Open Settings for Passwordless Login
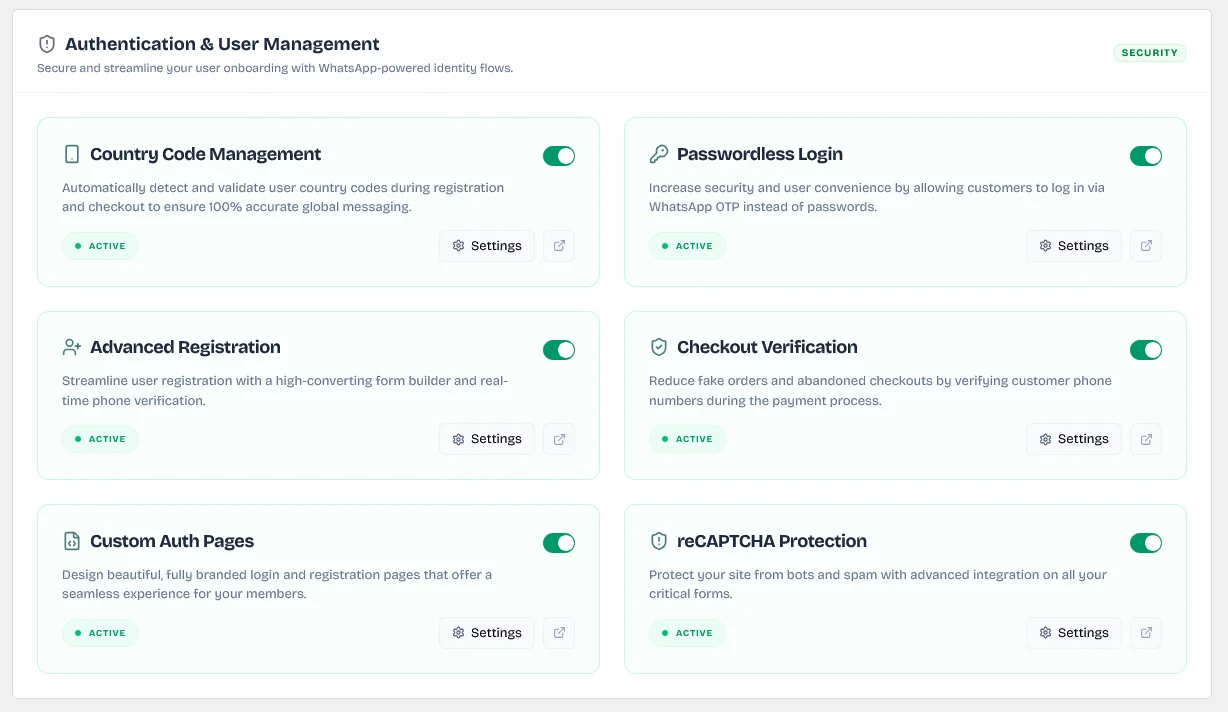This screenshot has height=712, width=1228. pos(1074,246)
